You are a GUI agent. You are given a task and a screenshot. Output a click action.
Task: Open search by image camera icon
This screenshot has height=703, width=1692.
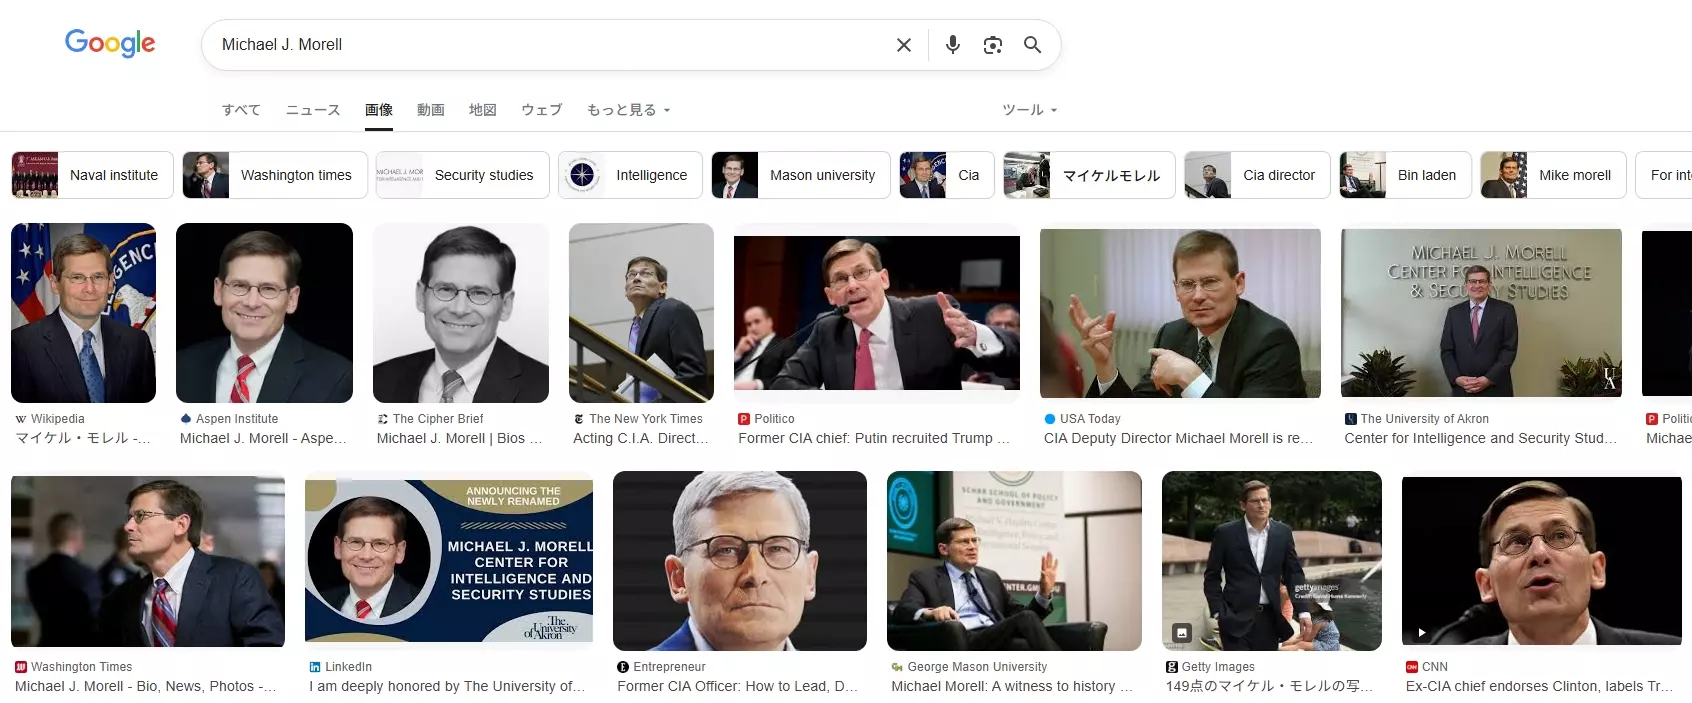[x=992, y=45]
